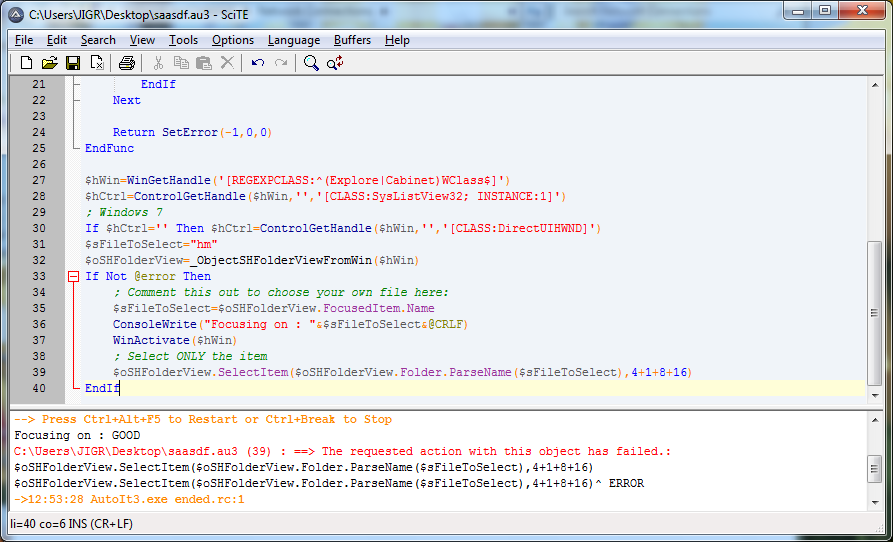The height and width of the screenshot is (542, 893).
Task: Click the New document toolbar icon
Action: point(26,63)
